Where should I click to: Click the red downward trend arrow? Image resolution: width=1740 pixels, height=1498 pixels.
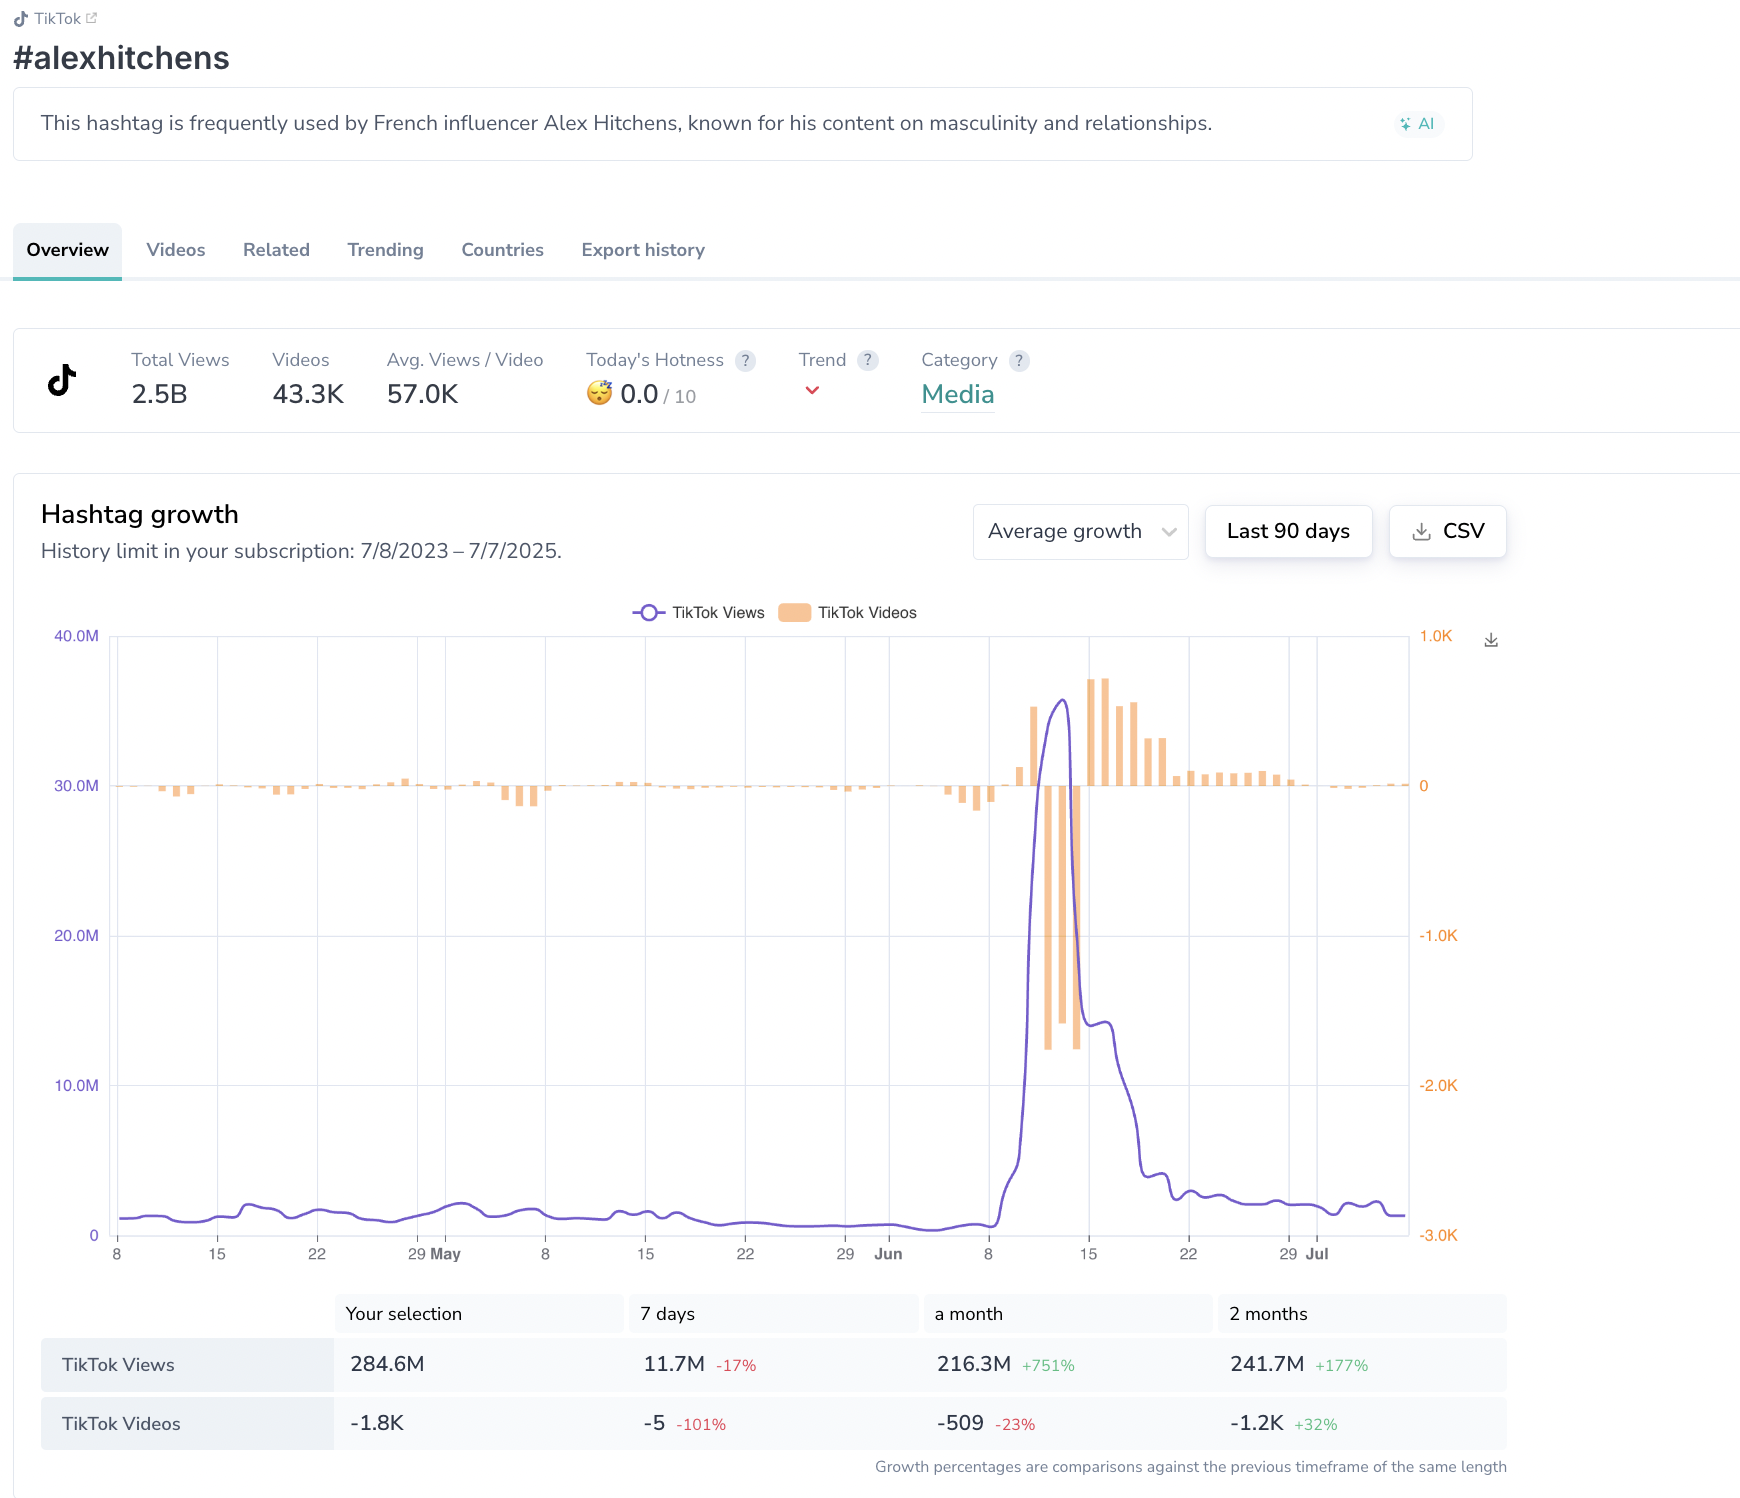pos(812,391)
